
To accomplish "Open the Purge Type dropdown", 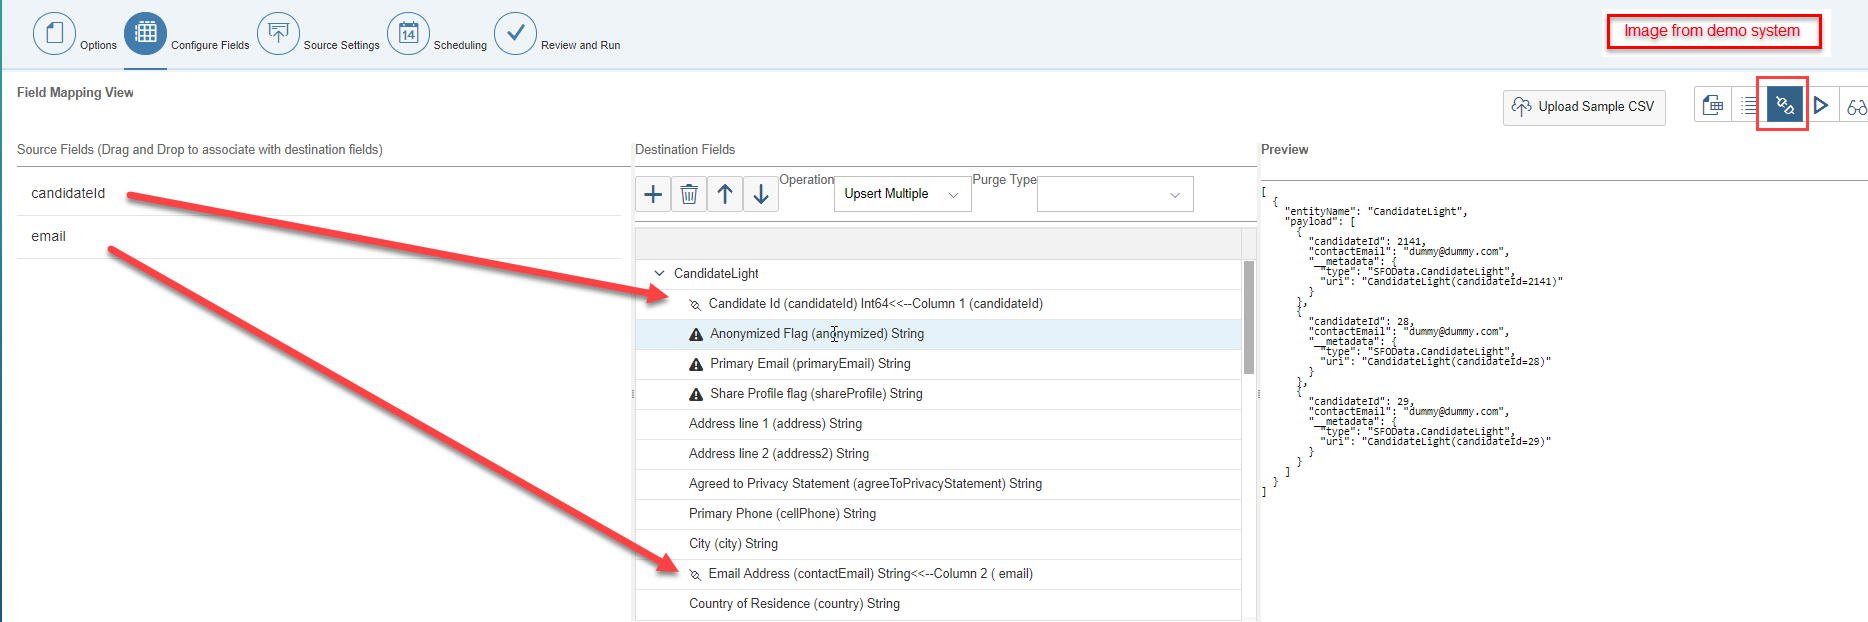I will (1115, 194).
